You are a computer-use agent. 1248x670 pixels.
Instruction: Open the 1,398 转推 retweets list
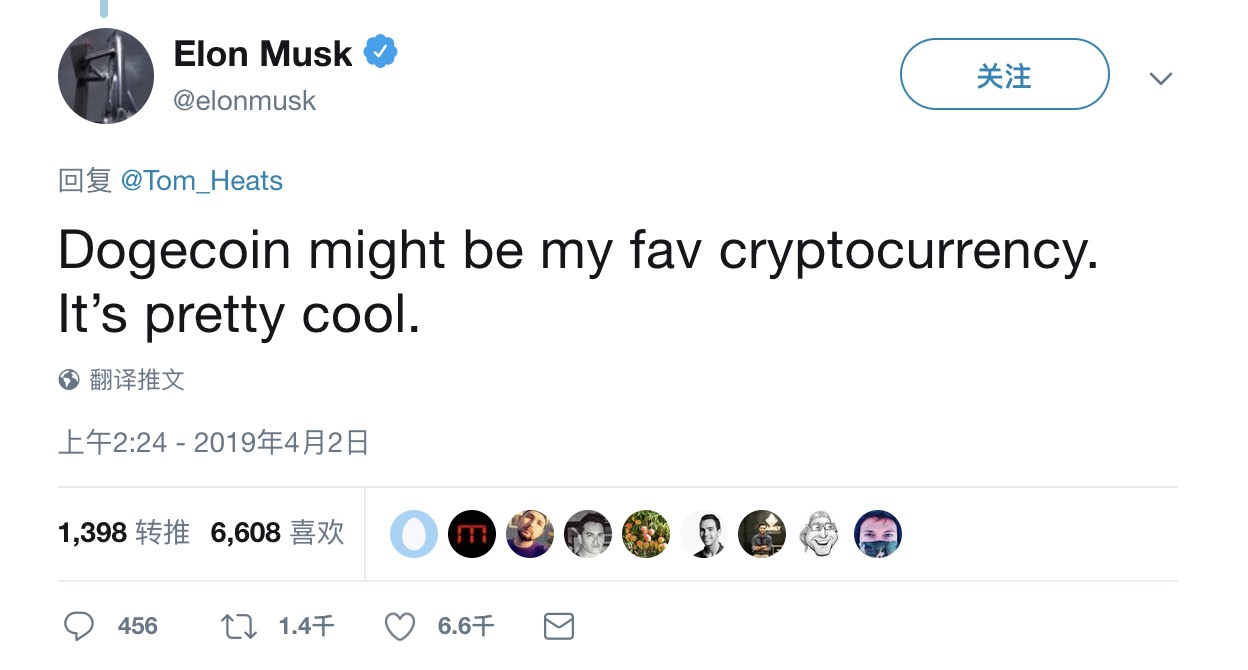[x=122, y=533]
